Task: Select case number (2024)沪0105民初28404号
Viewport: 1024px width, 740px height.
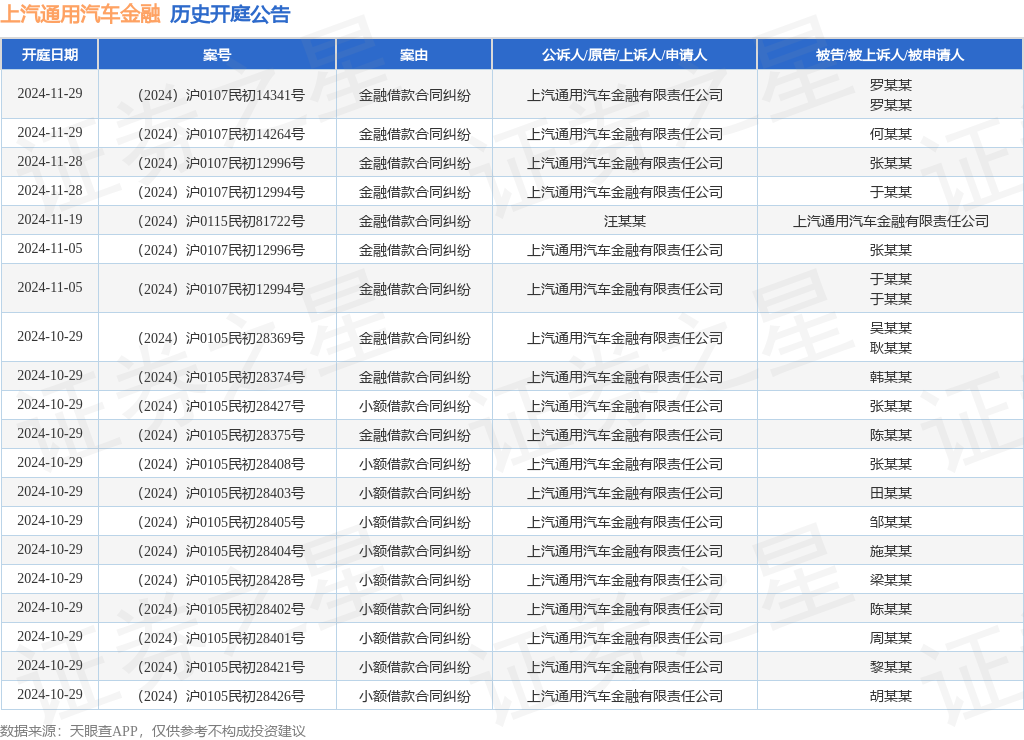Action: 221,551
